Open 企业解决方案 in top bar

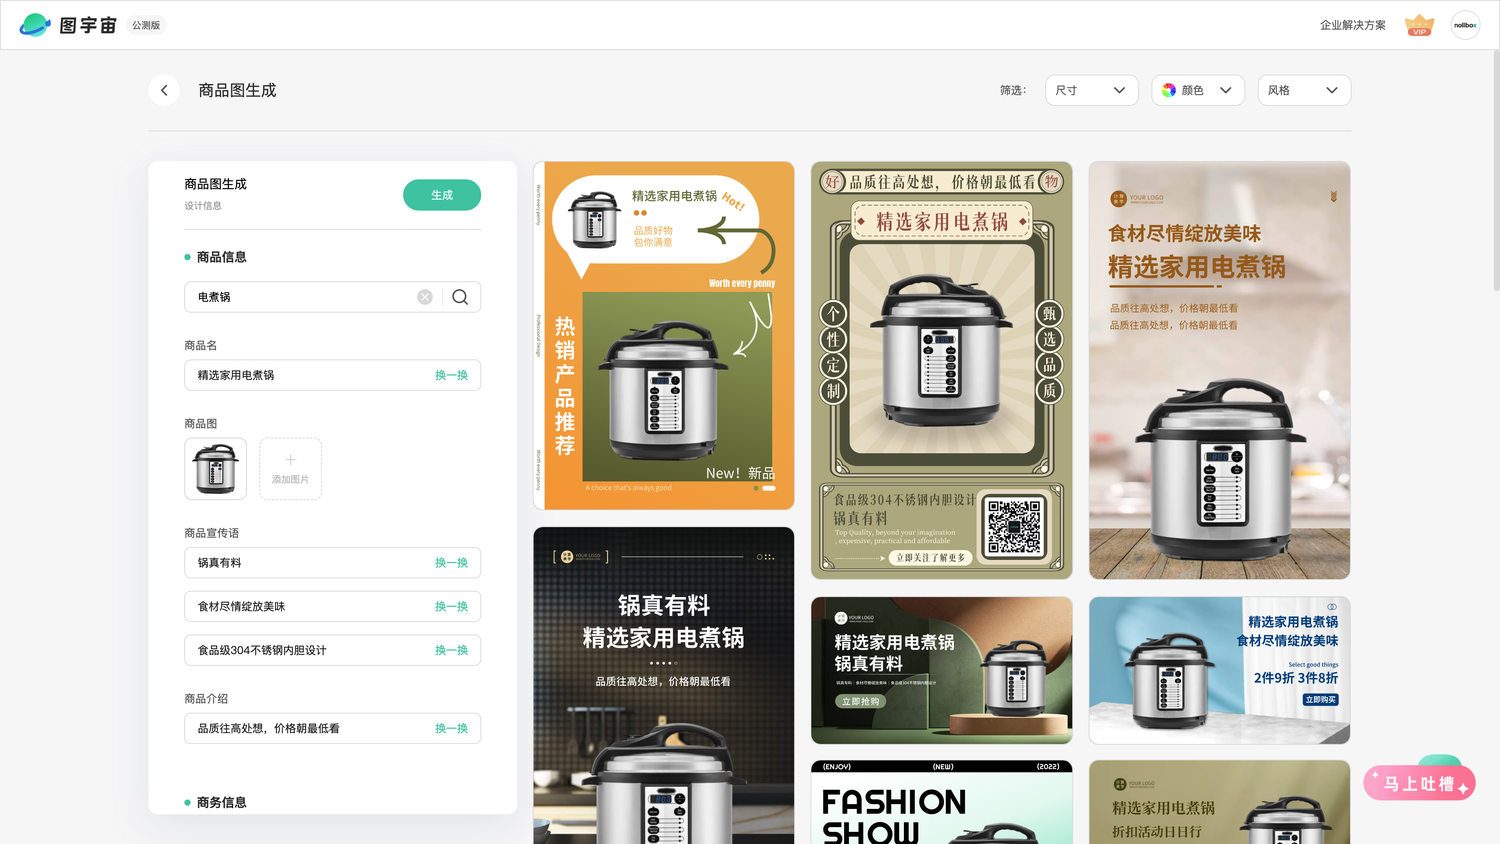pyautogui.click(x=1352, y=25)
